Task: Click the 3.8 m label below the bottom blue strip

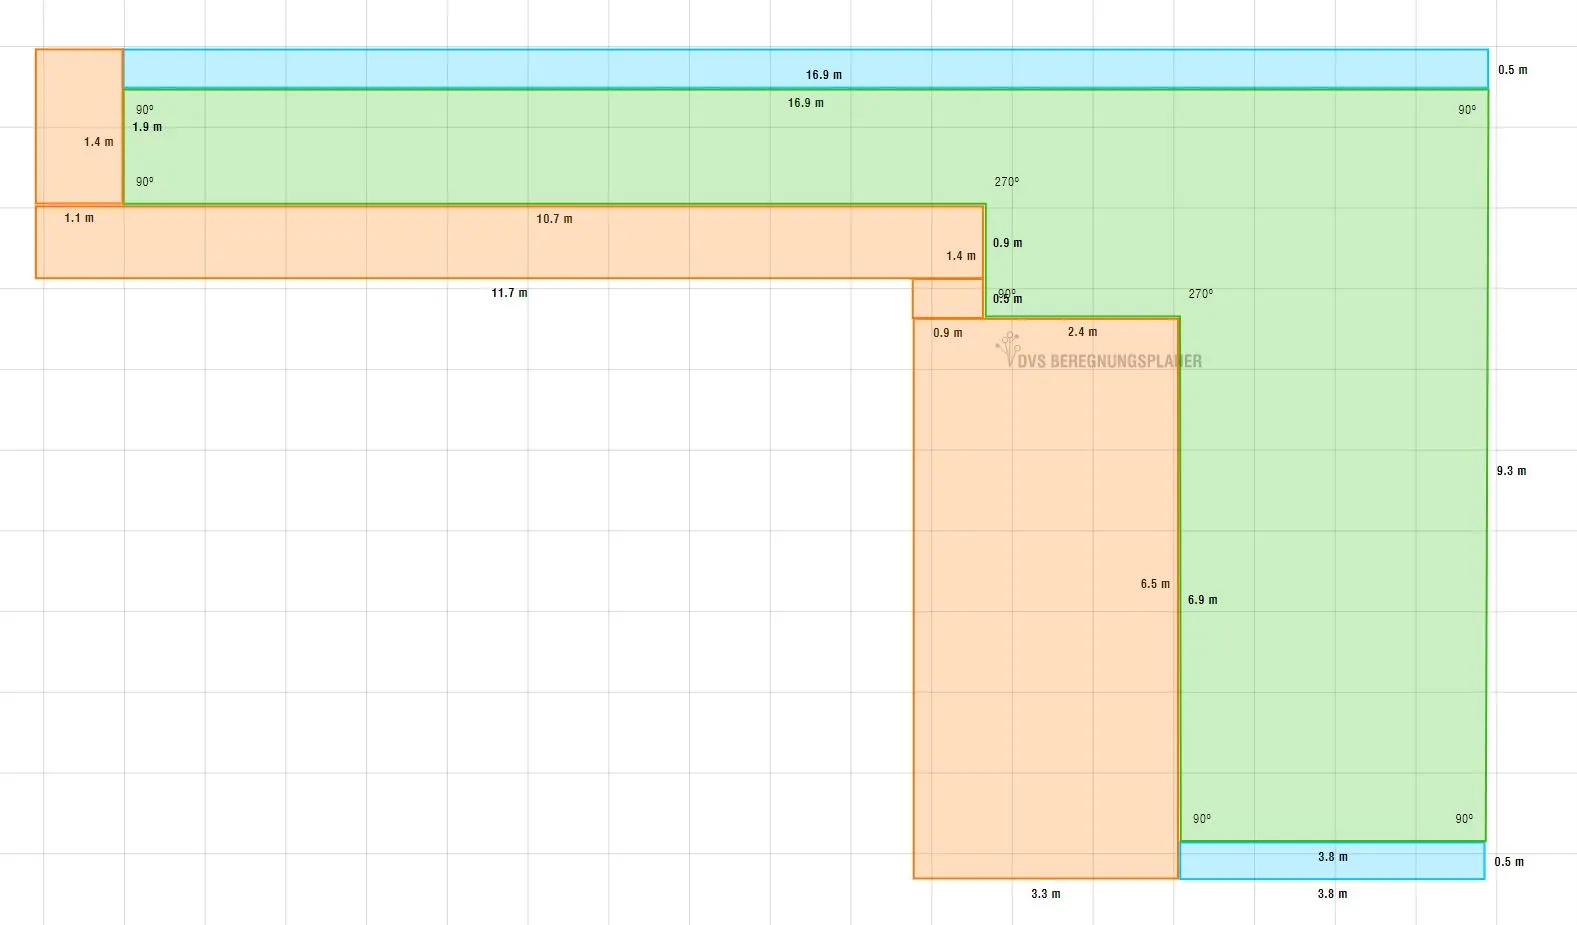Action: pyautogui.click(x=1332, y=894)
